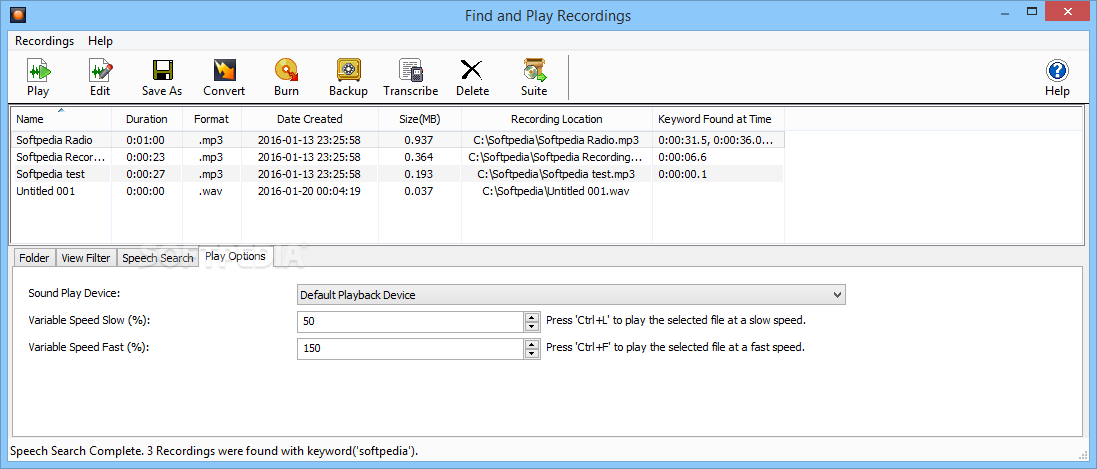1097x469 pixels.
Task: Open the Suite icon
Action: [535, 77]
